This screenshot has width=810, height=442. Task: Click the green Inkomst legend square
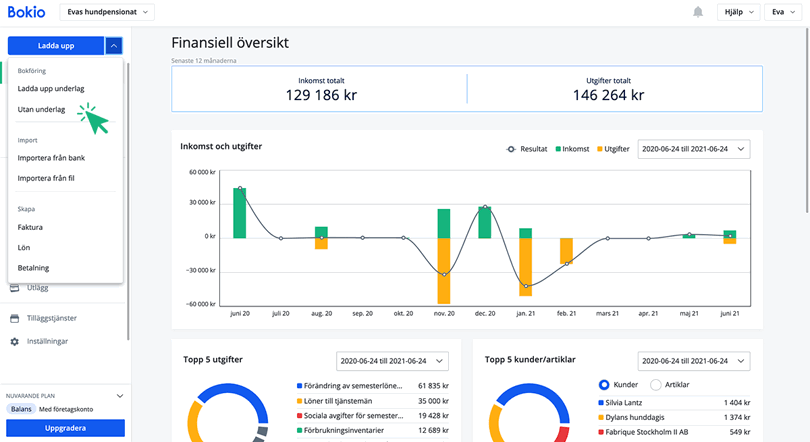click(559, 149)
